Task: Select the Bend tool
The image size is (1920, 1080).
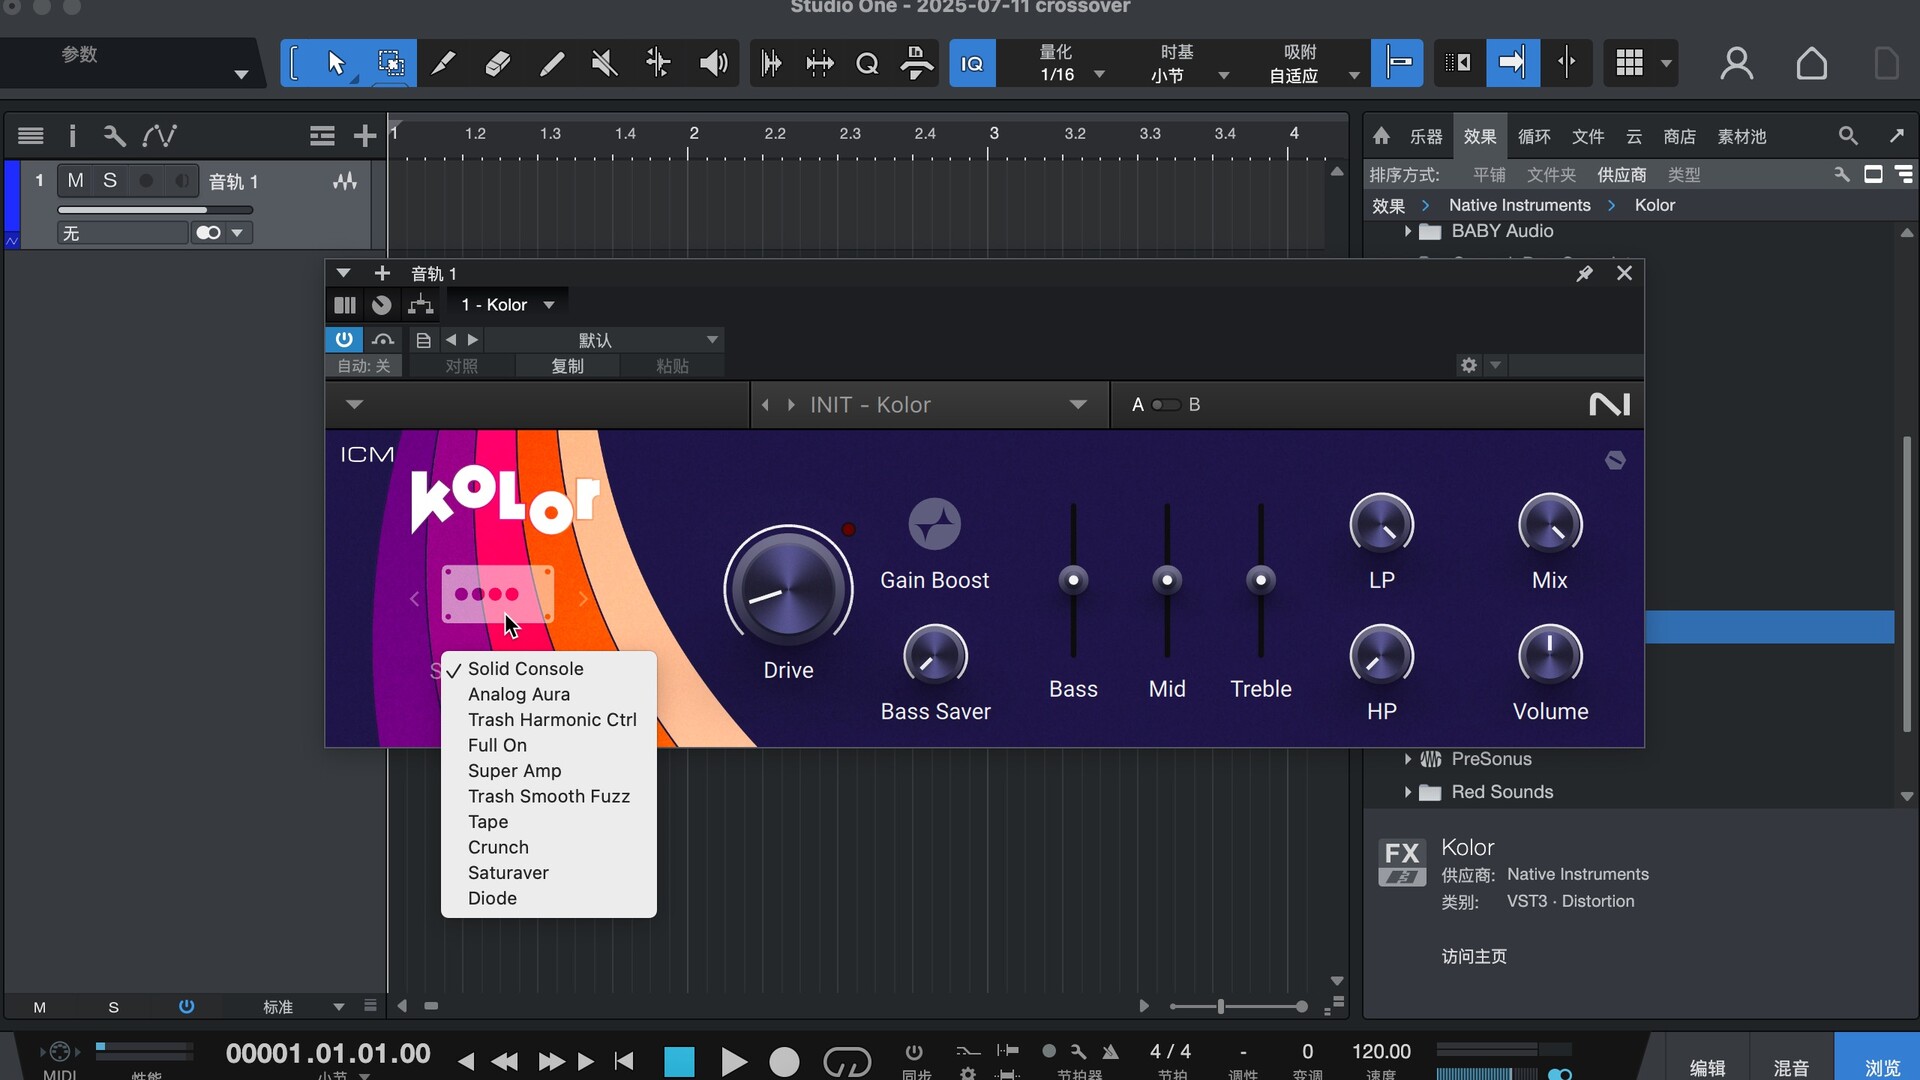Action: click(658, 64)
